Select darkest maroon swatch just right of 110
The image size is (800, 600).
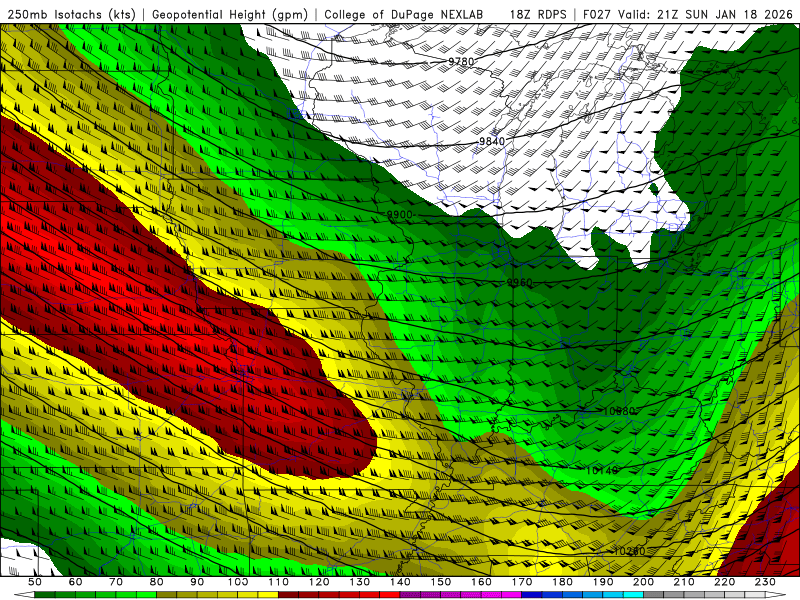tap(288, 594)
